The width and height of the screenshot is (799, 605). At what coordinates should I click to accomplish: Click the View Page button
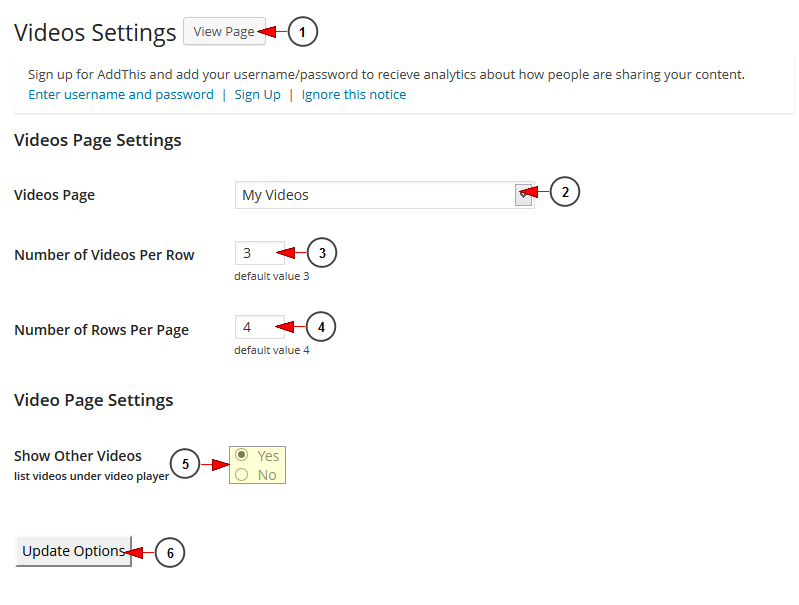tap(224, 32)
